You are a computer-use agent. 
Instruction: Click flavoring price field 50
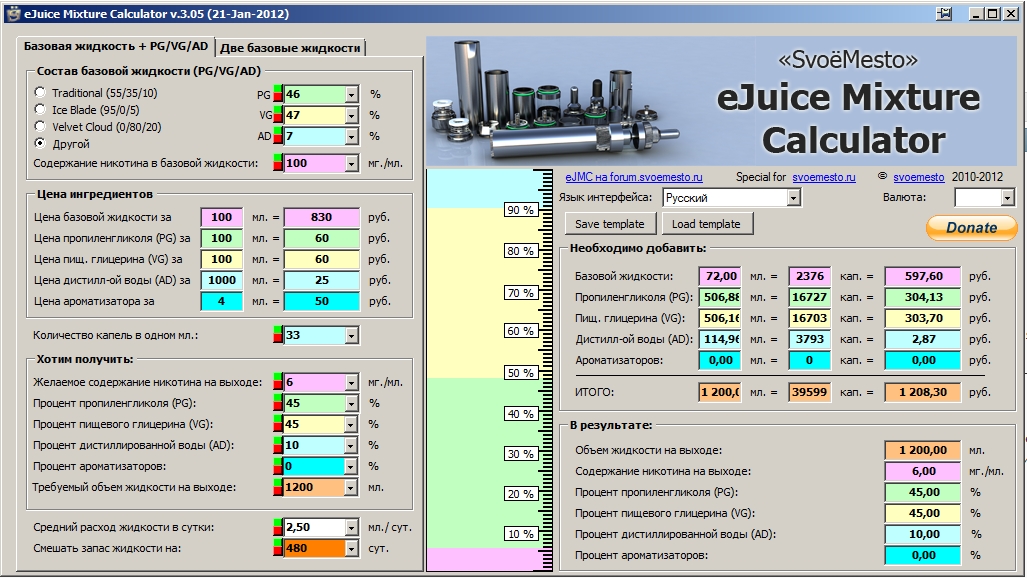point(322,301)
